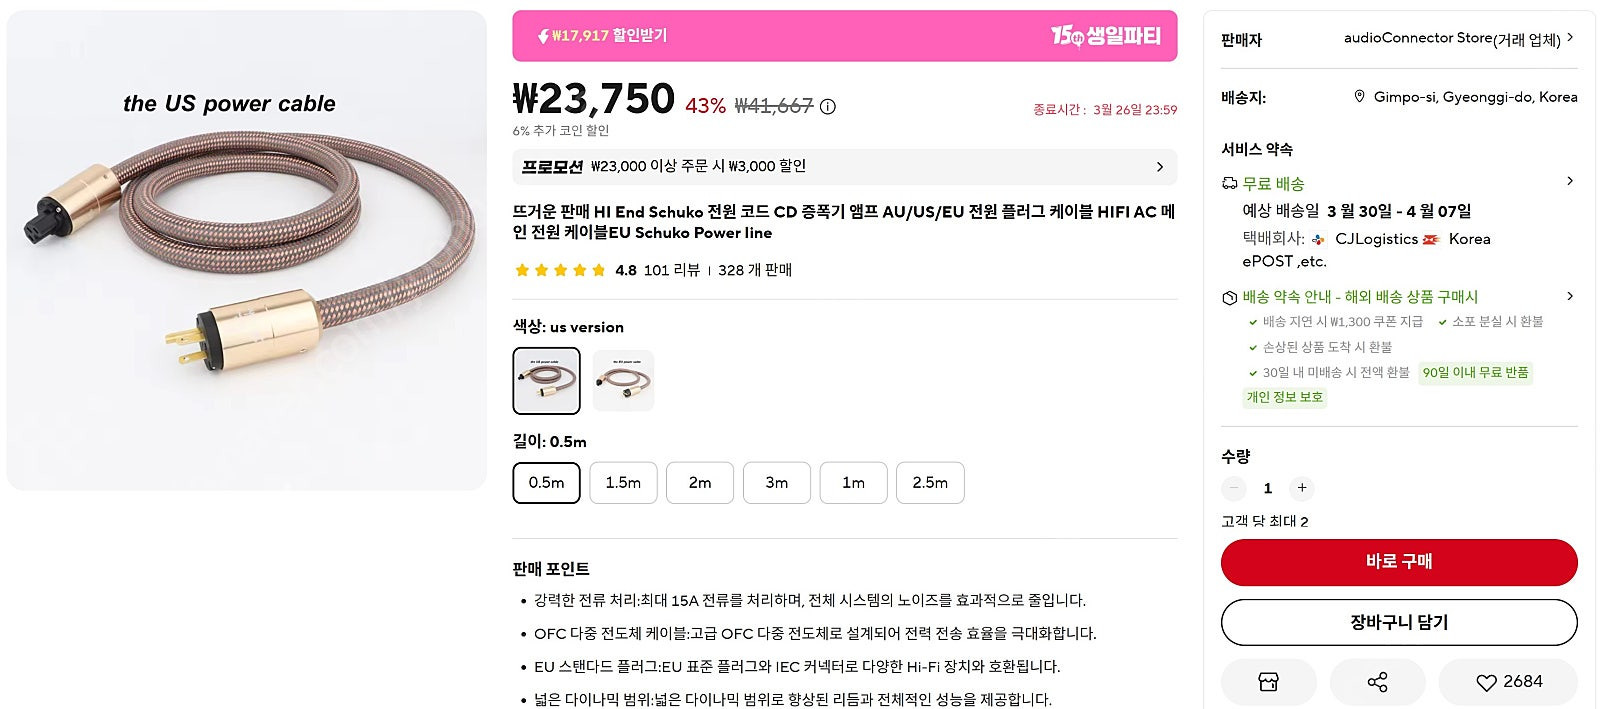Expand the free shipping details chevron
Image resolution: width=1600 pixels, height=709 pixels.
[1570, 182]
